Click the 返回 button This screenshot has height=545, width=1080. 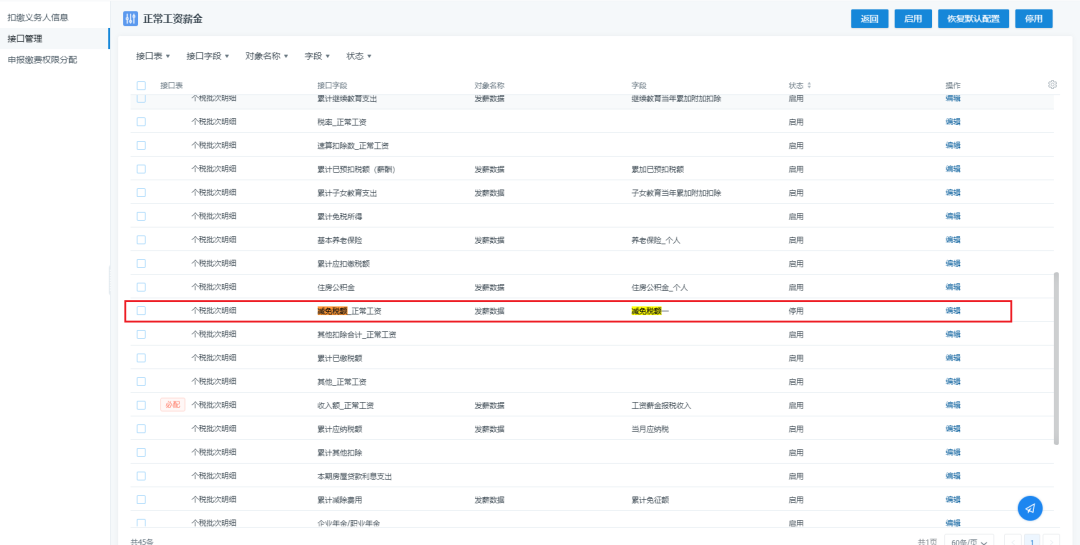point(870,19)
